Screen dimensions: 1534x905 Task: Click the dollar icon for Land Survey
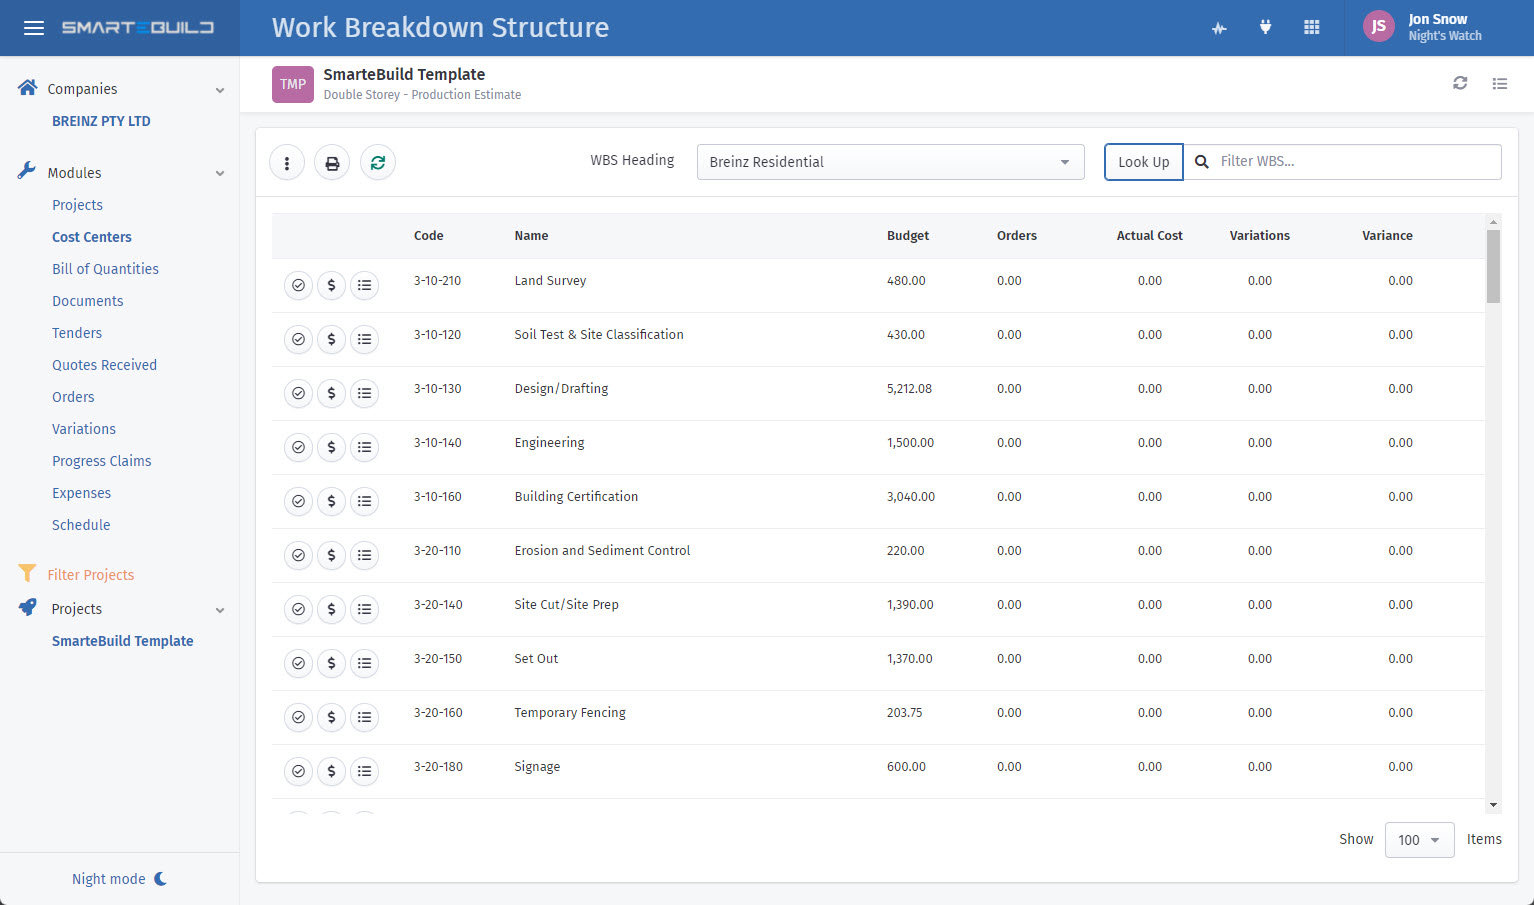[331, 285]
